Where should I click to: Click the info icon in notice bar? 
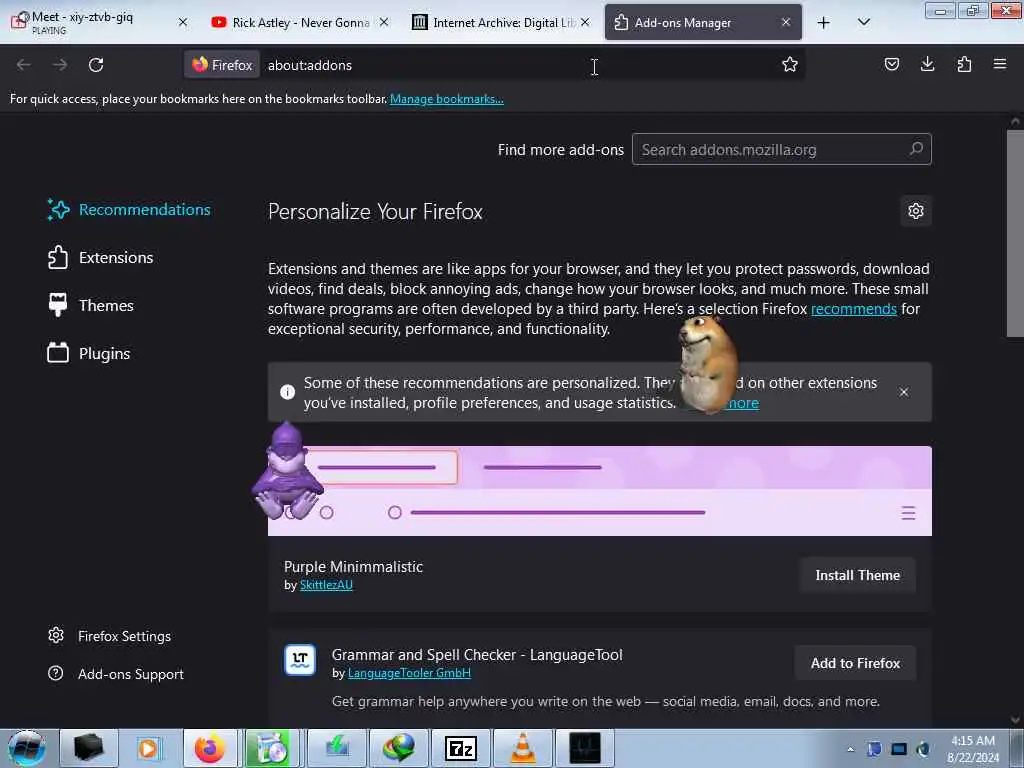tap(287, 392)
